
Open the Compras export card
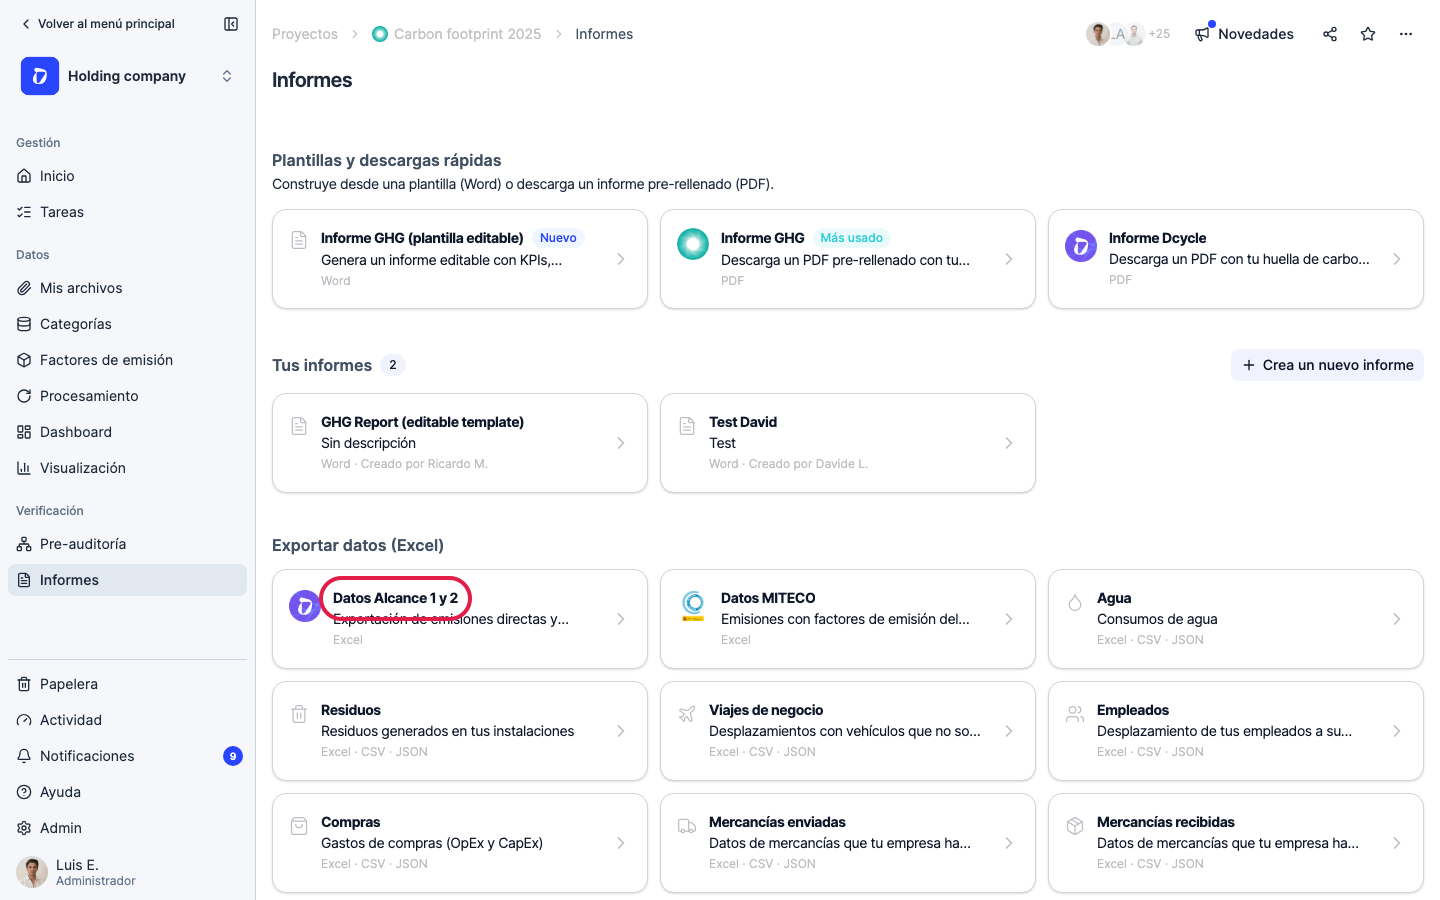point(460,843)
